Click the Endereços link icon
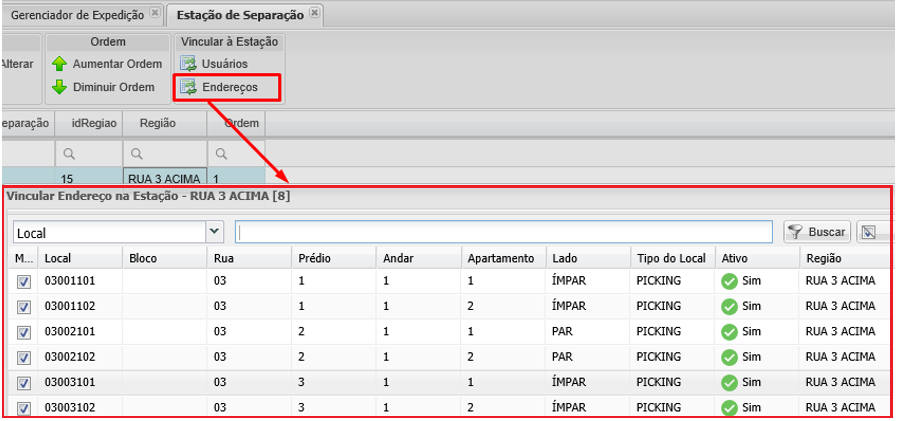The width and height of the screenshot is (898, 421). click(x=188, y=87)
